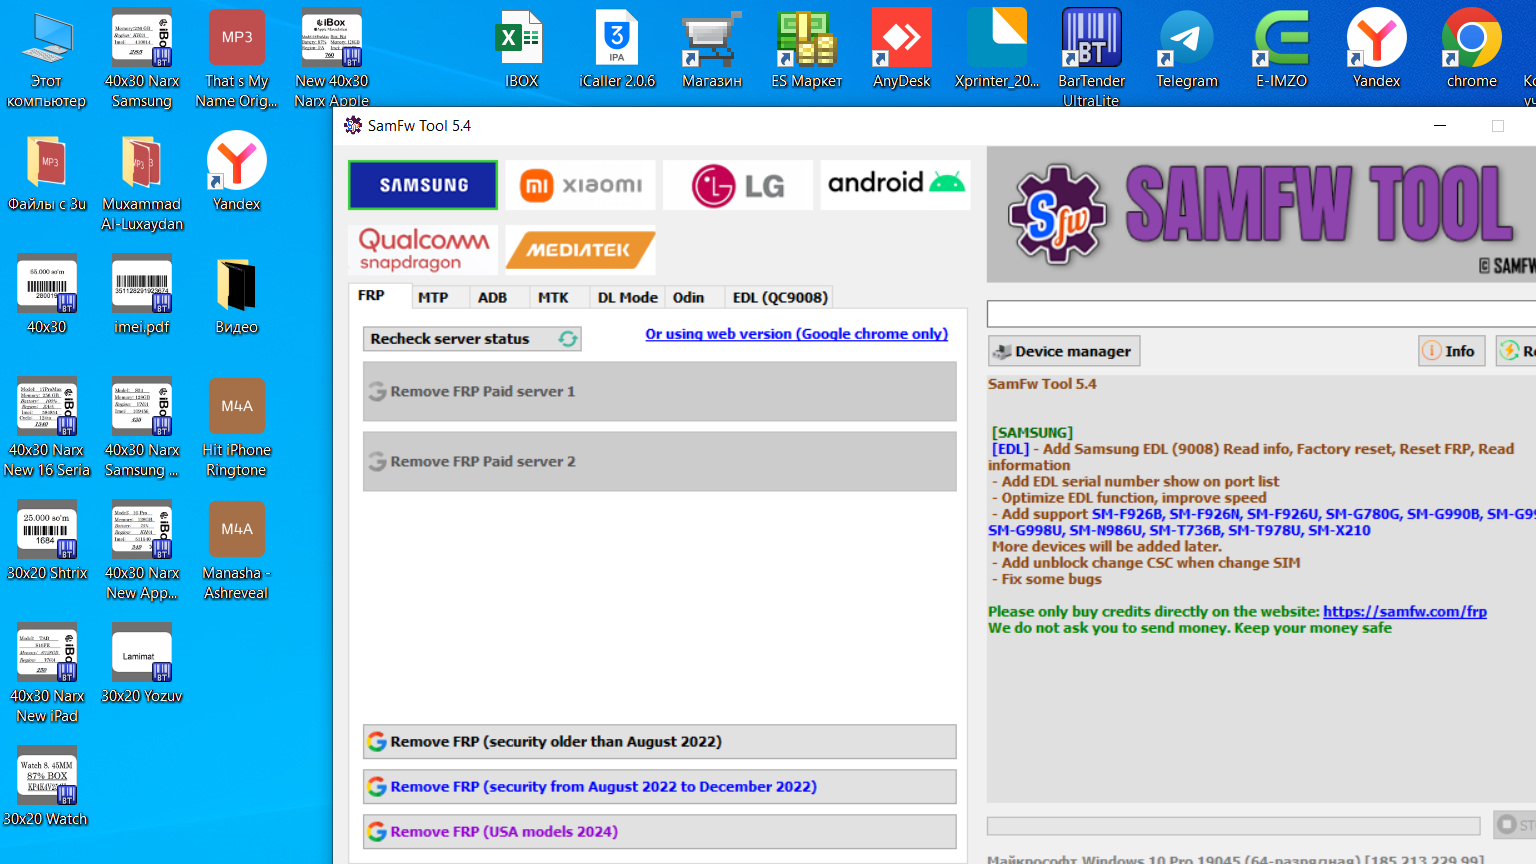Open the Xprinter_20 desktop icon
Screen dimensions: 1536x864
997,50
